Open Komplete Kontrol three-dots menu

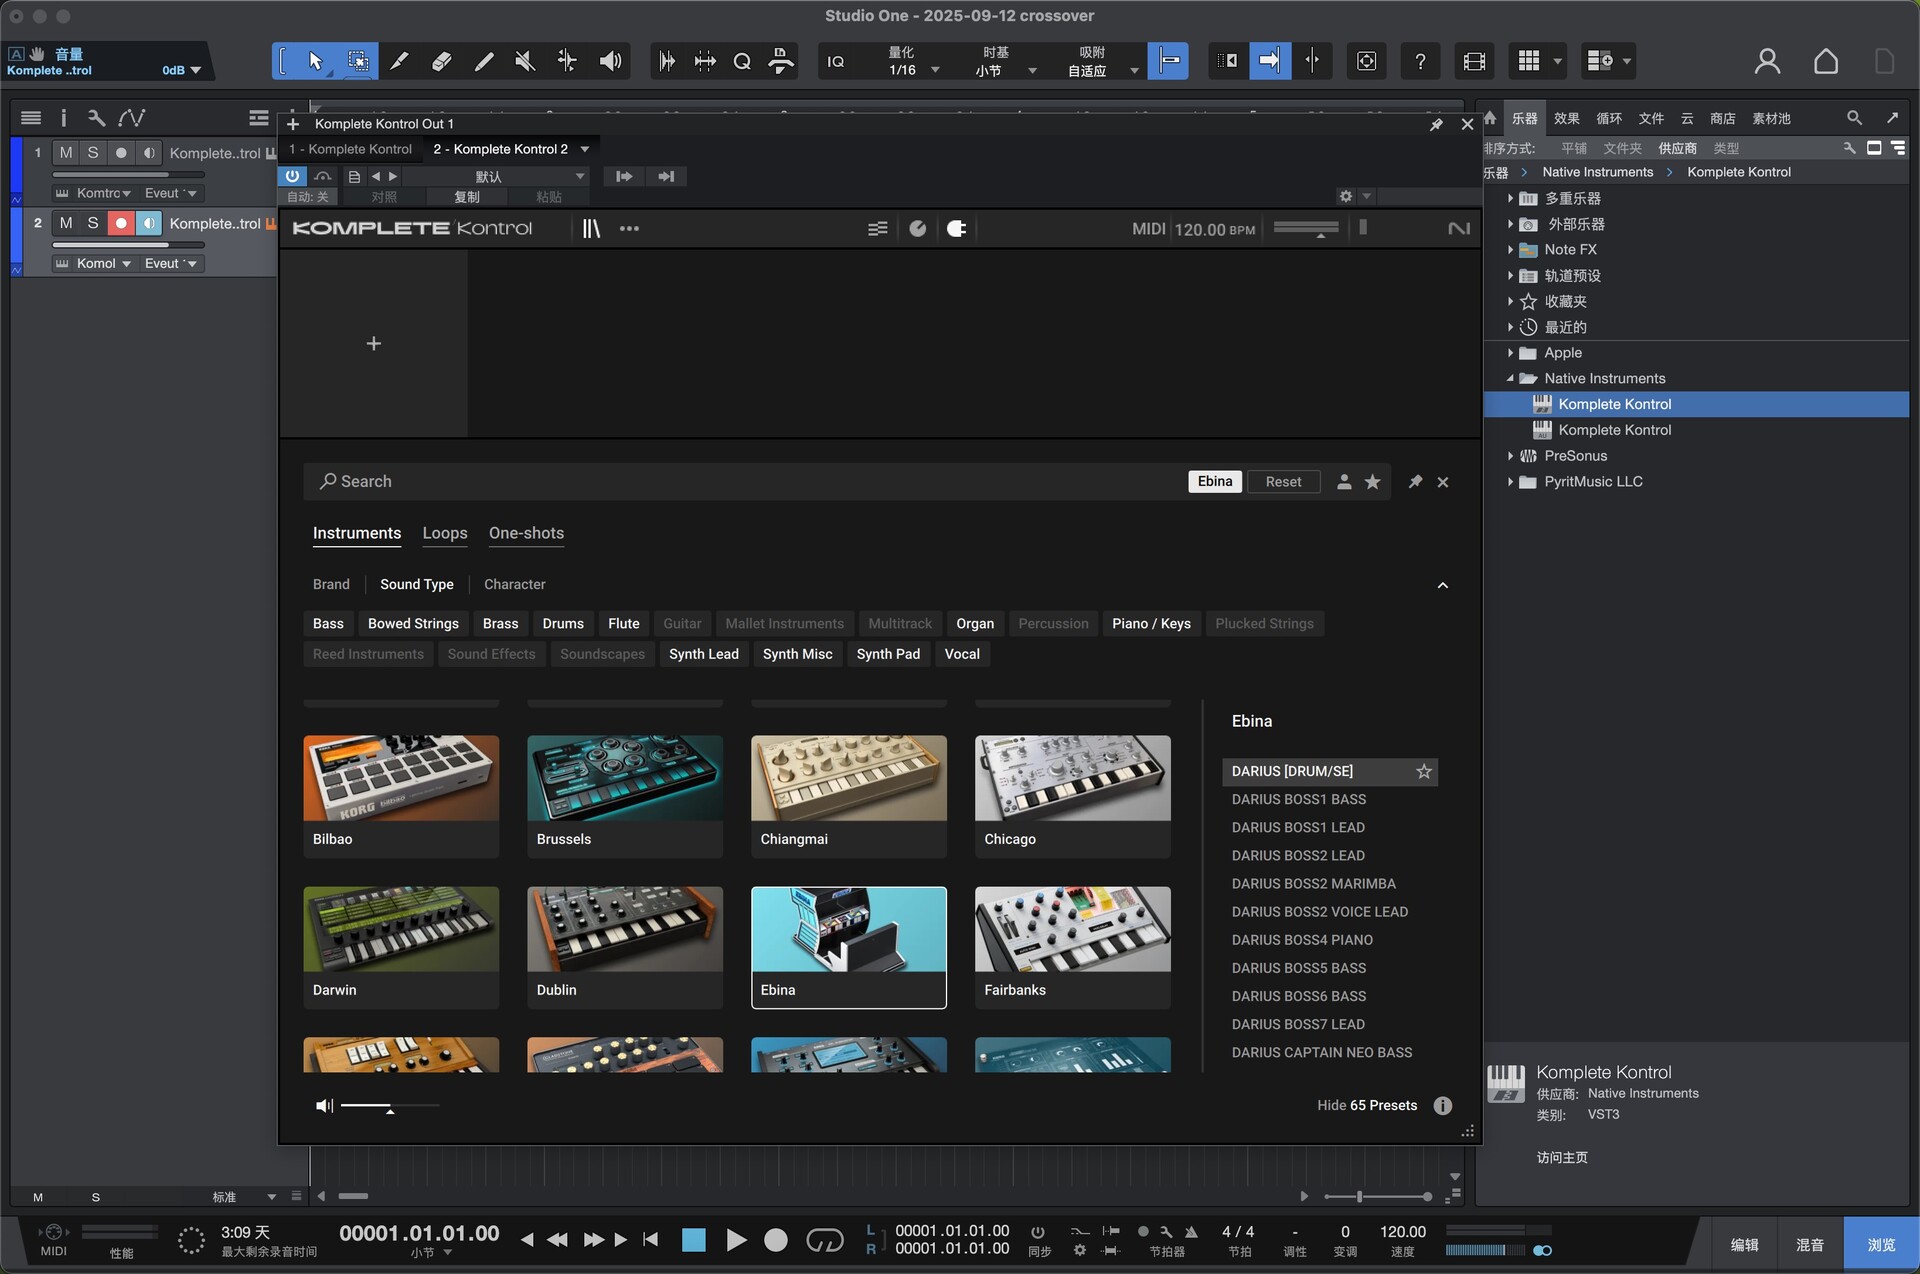click(x=629, y=229)
